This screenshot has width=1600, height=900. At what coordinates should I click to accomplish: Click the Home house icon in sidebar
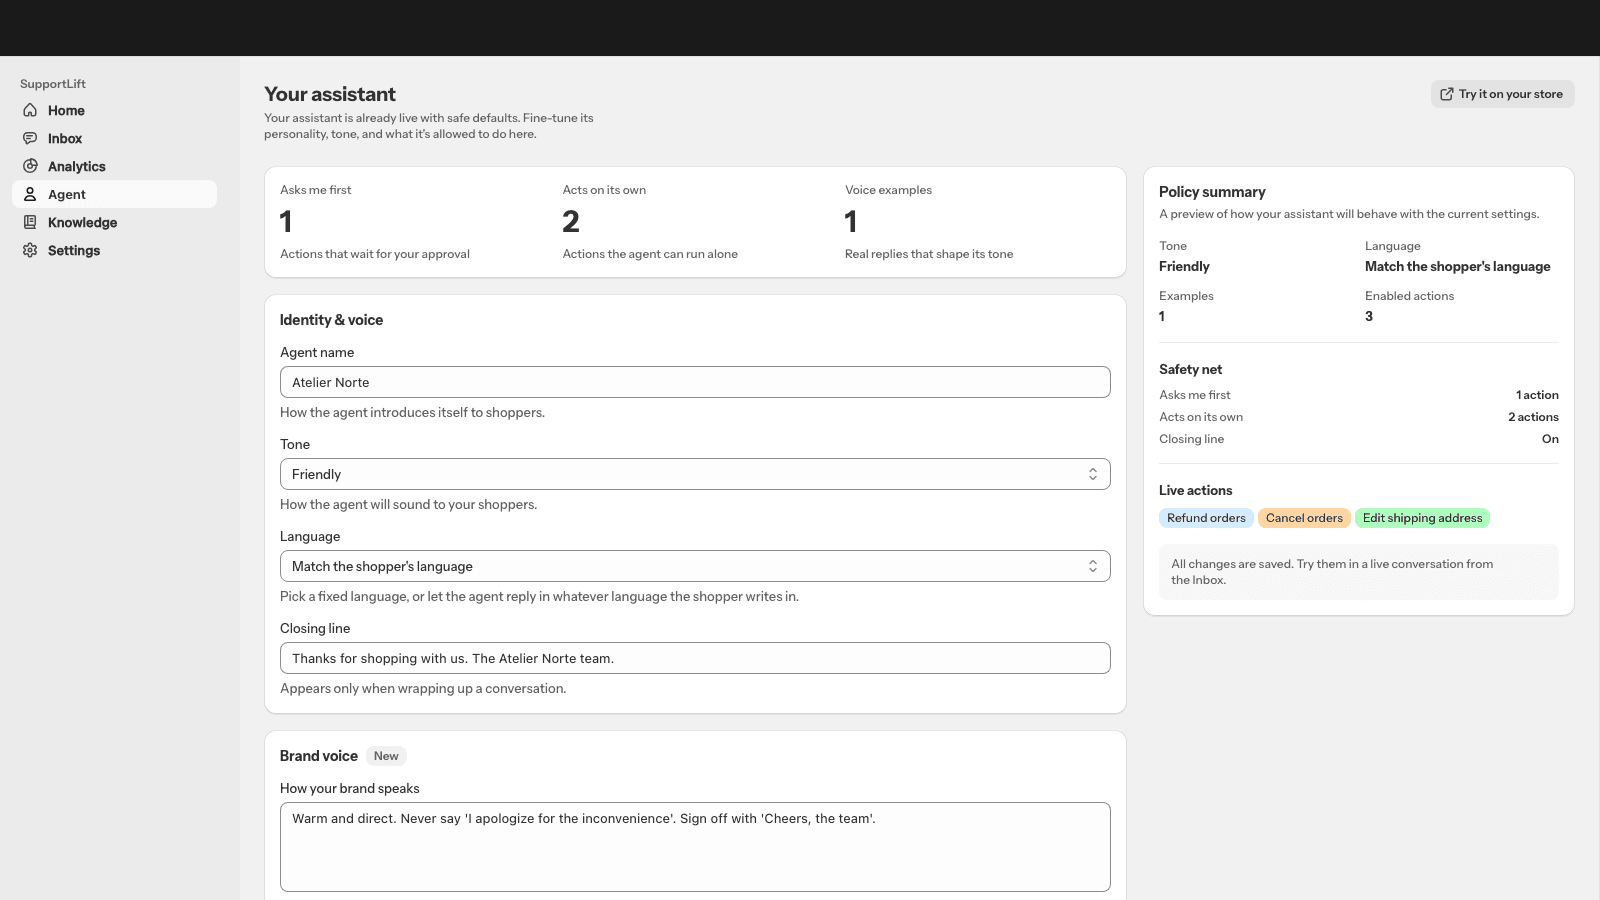[x=30, y=110]
